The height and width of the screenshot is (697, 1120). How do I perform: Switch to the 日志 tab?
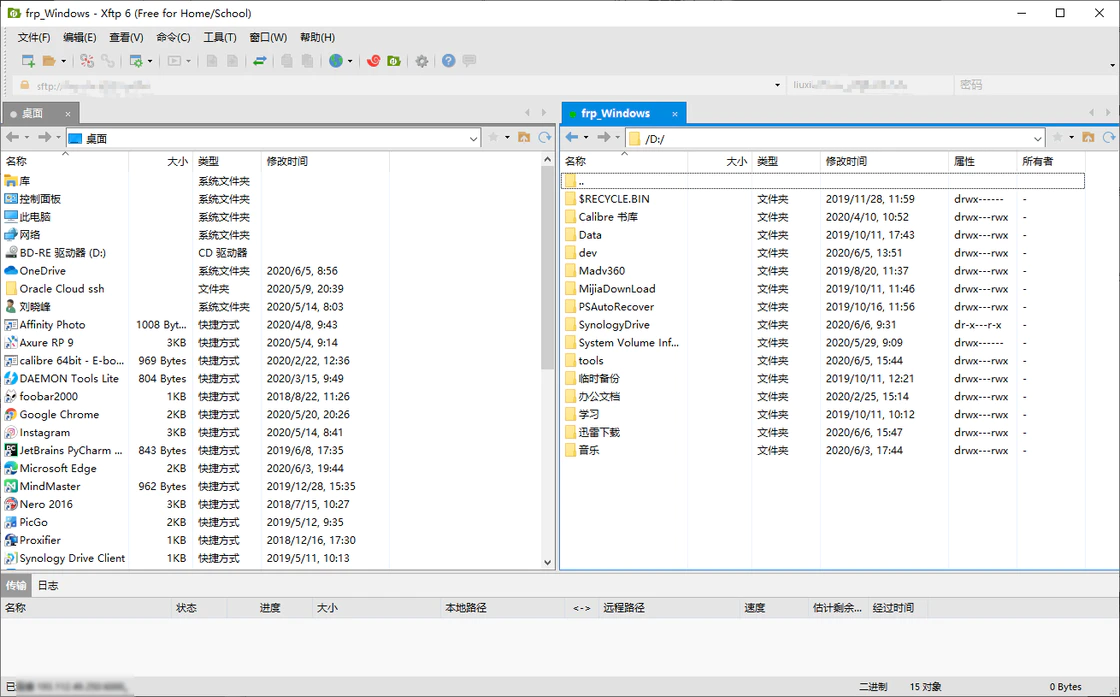[45, 585]
